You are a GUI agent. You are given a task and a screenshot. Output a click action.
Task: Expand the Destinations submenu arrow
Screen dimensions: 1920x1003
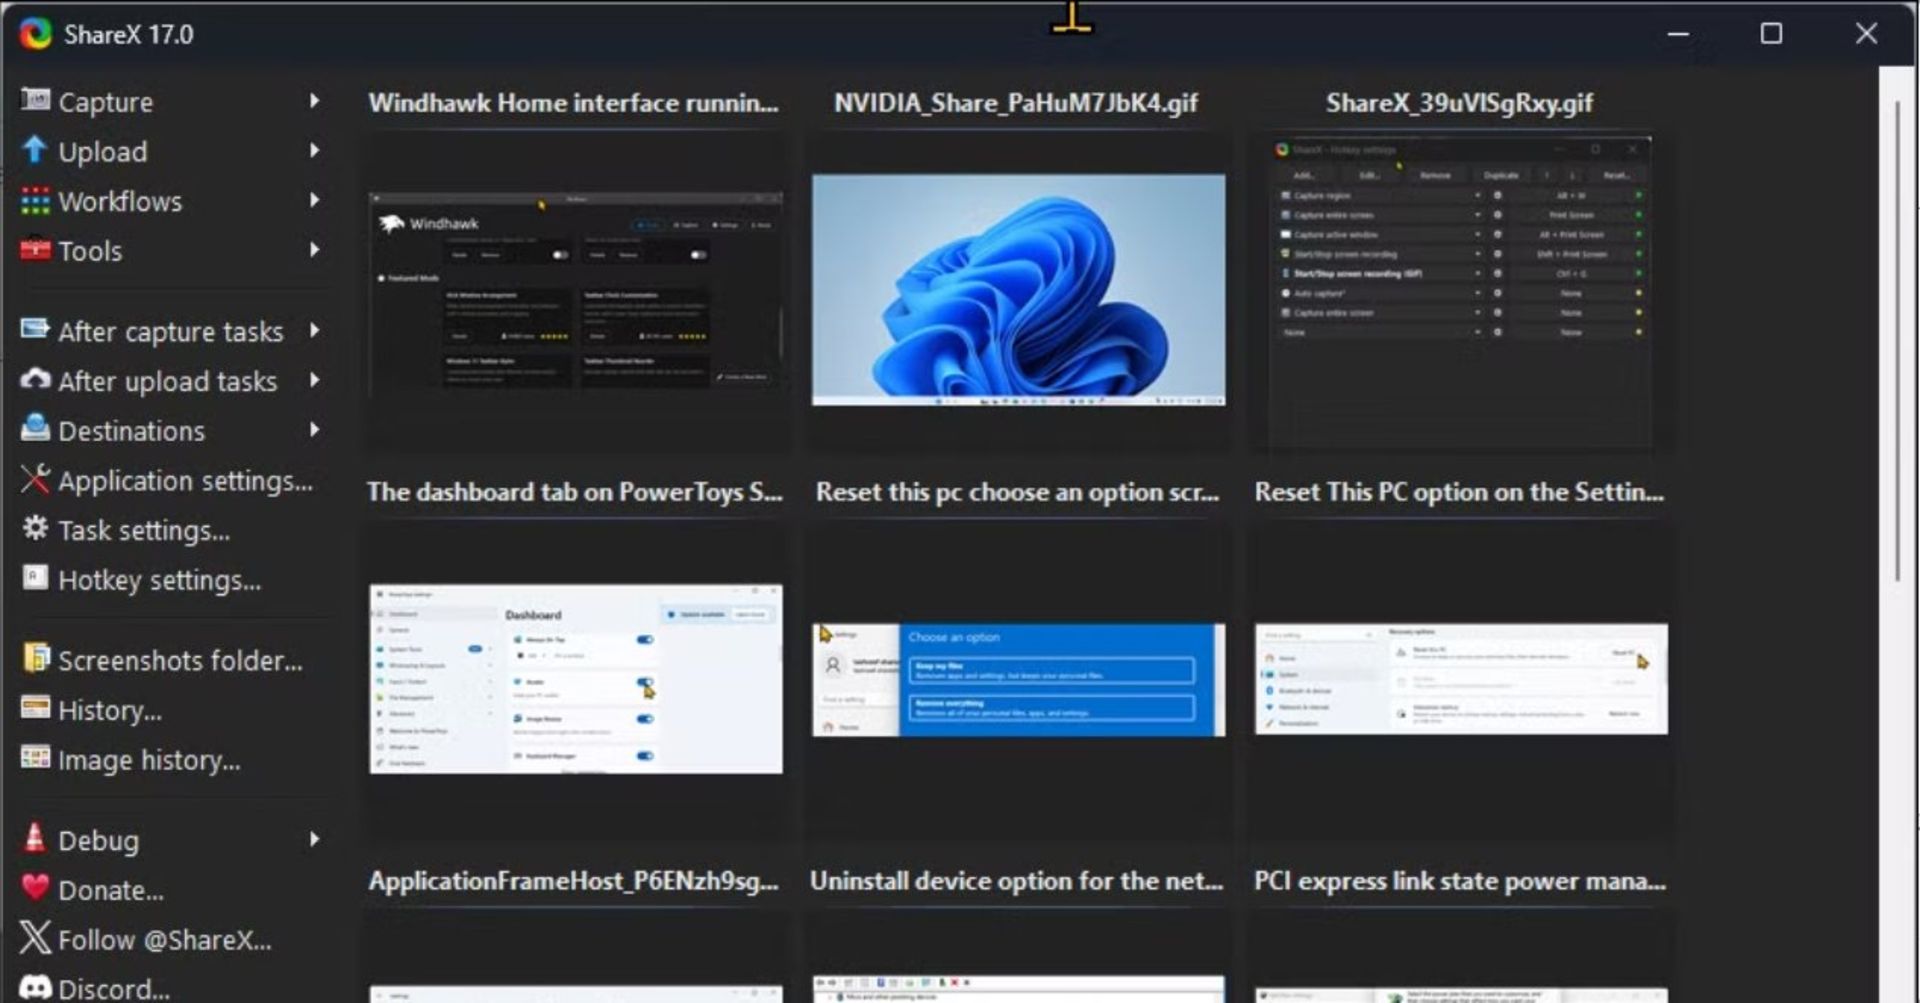point(314,430)
